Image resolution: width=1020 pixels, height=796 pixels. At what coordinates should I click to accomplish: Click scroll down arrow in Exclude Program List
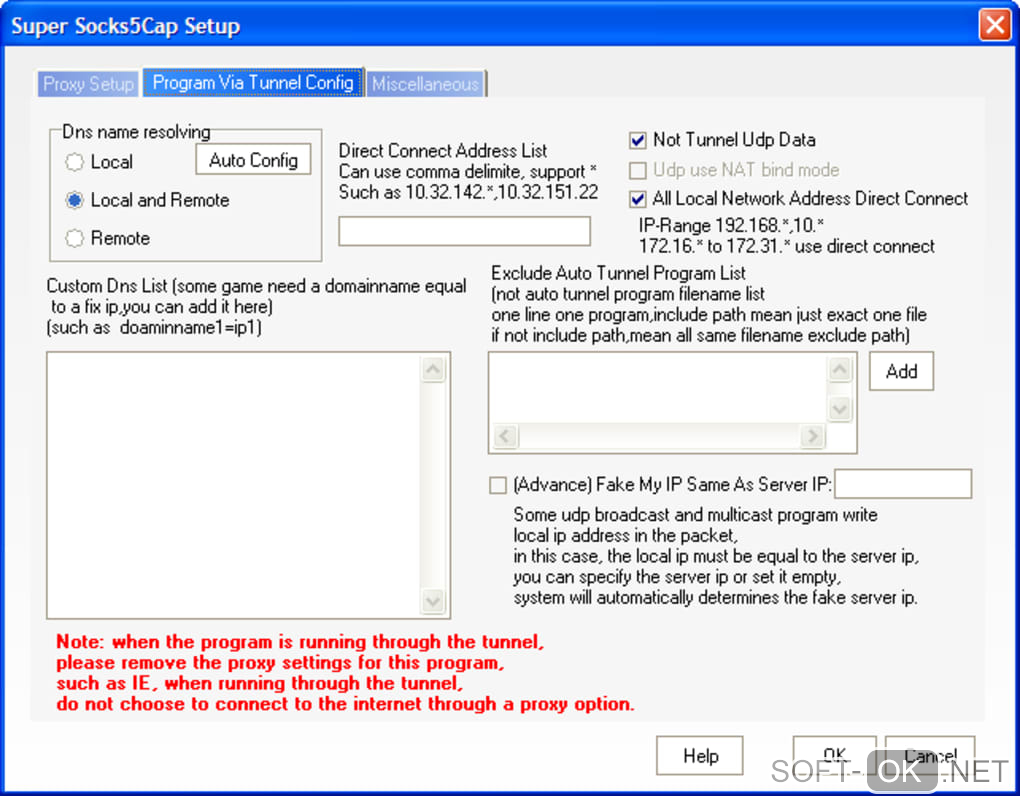click(840, 409)
